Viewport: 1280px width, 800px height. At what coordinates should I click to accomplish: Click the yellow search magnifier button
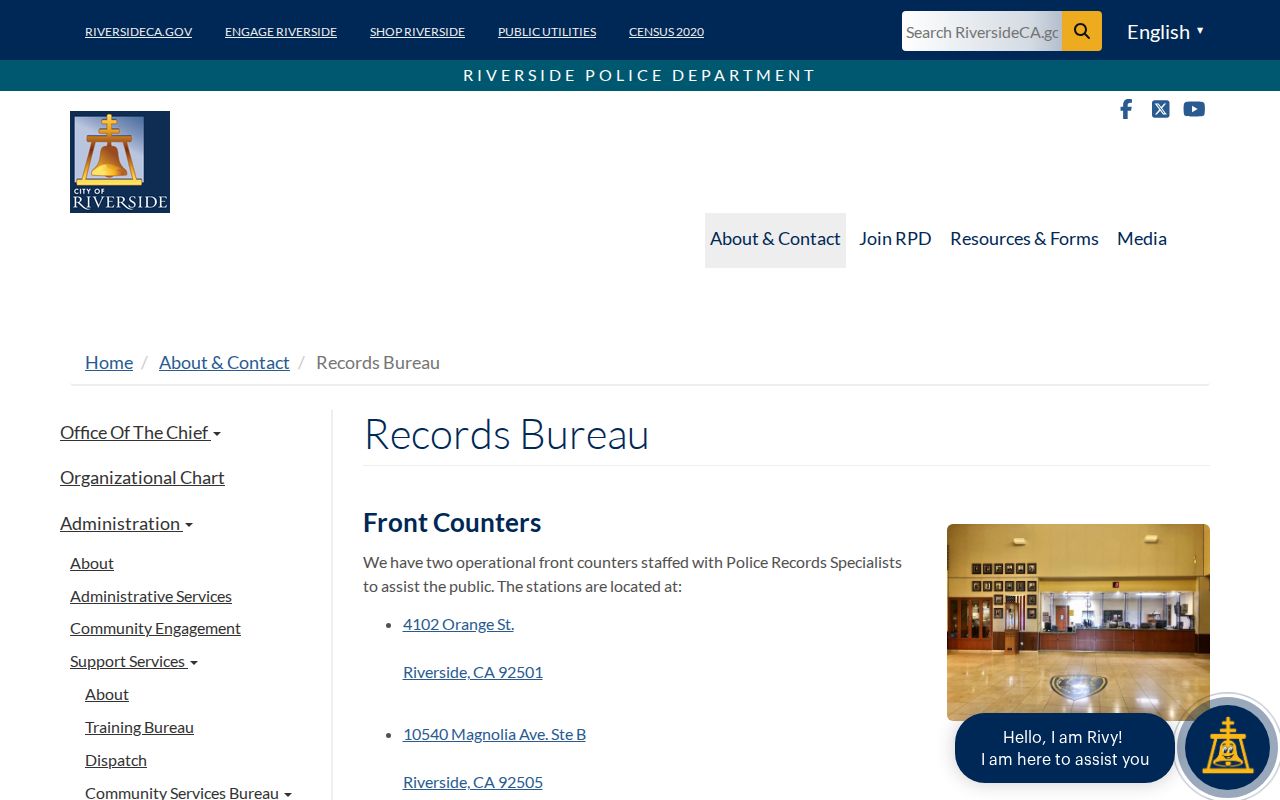(x=1082, y=31)
